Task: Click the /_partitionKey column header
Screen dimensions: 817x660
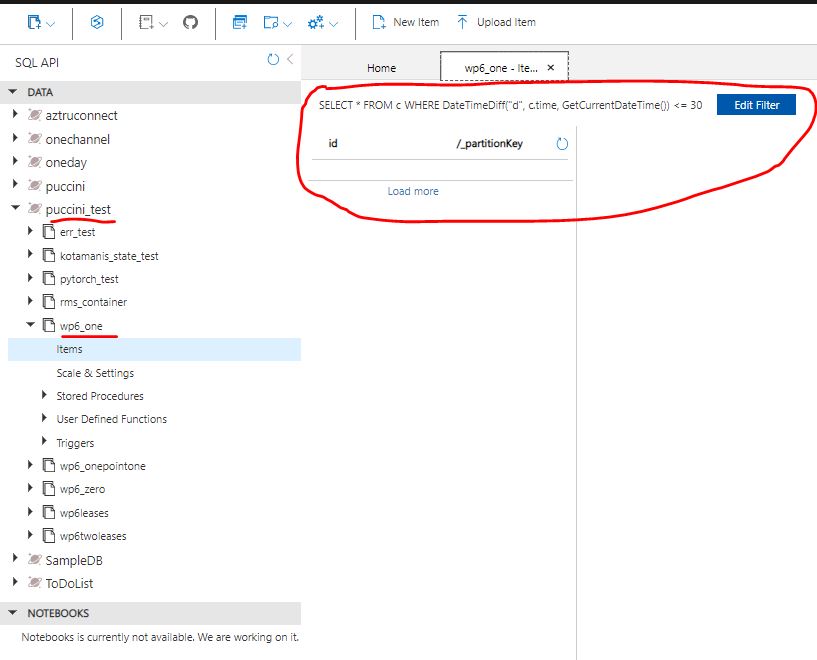Action: (489, 144)
